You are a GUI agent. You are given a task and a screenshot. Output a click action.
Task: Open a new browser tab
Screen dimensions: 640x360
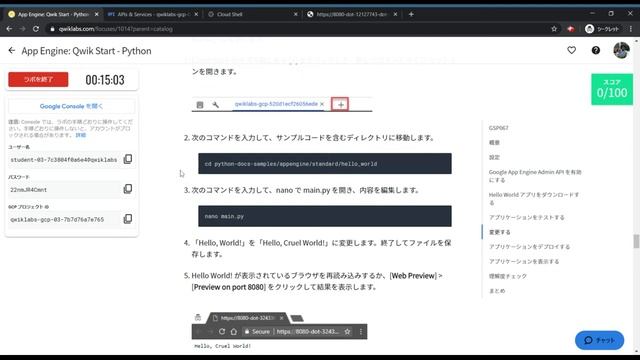(x=411, y=14)
